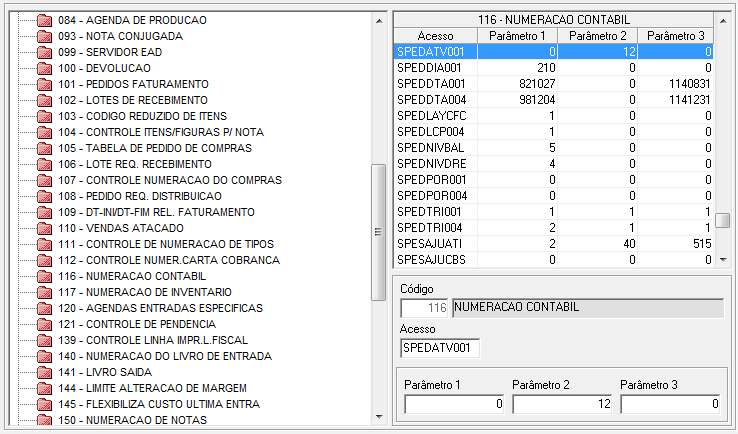Click folder icon beside 112 - CONTROLE NUMER.CARTA COBRANCA
Viewport: 738px width, 434px height.
click(x=44, y=260)
